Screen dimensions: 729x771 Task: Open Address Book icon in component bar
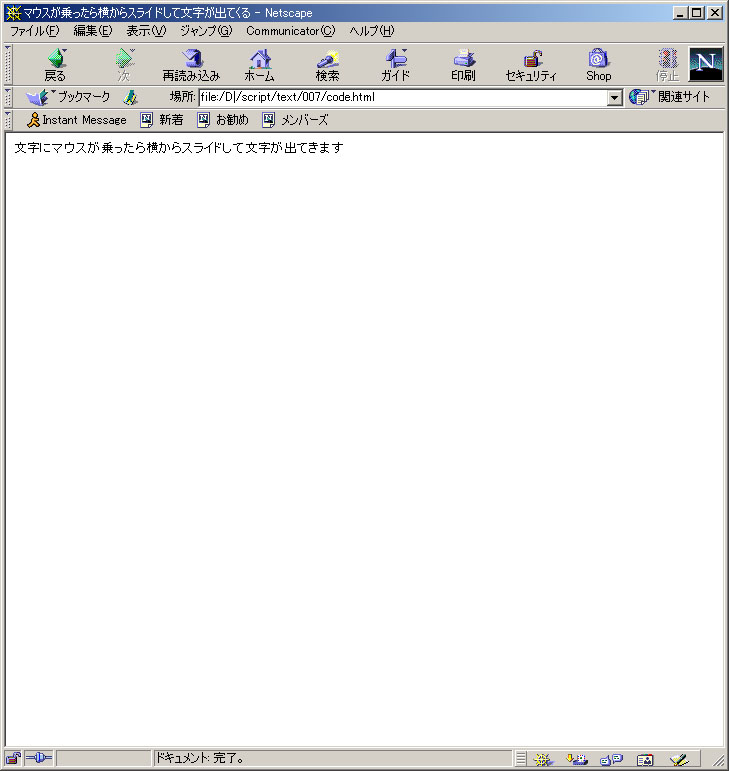point(645,759)
